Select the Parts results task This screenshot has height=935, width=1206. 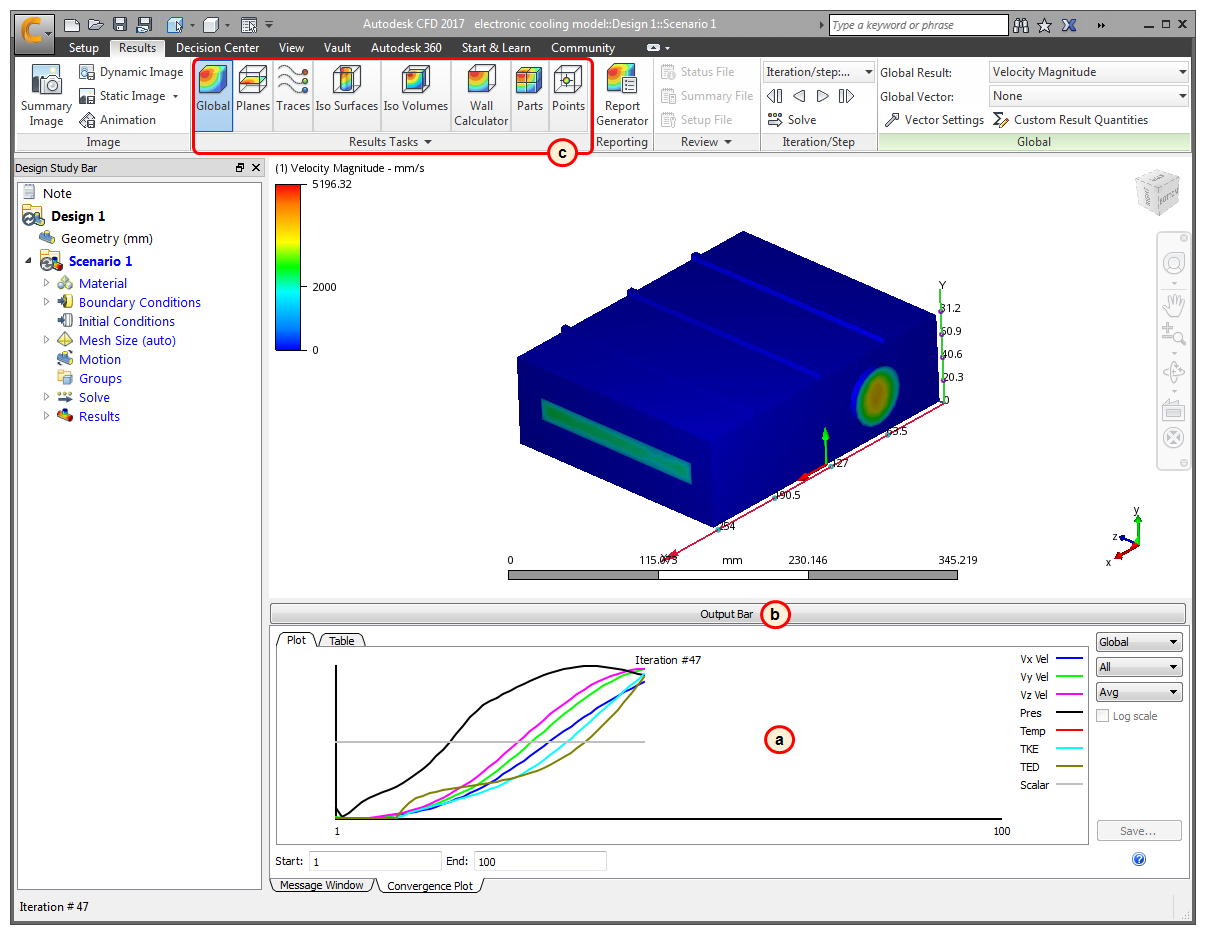[530, 96]
